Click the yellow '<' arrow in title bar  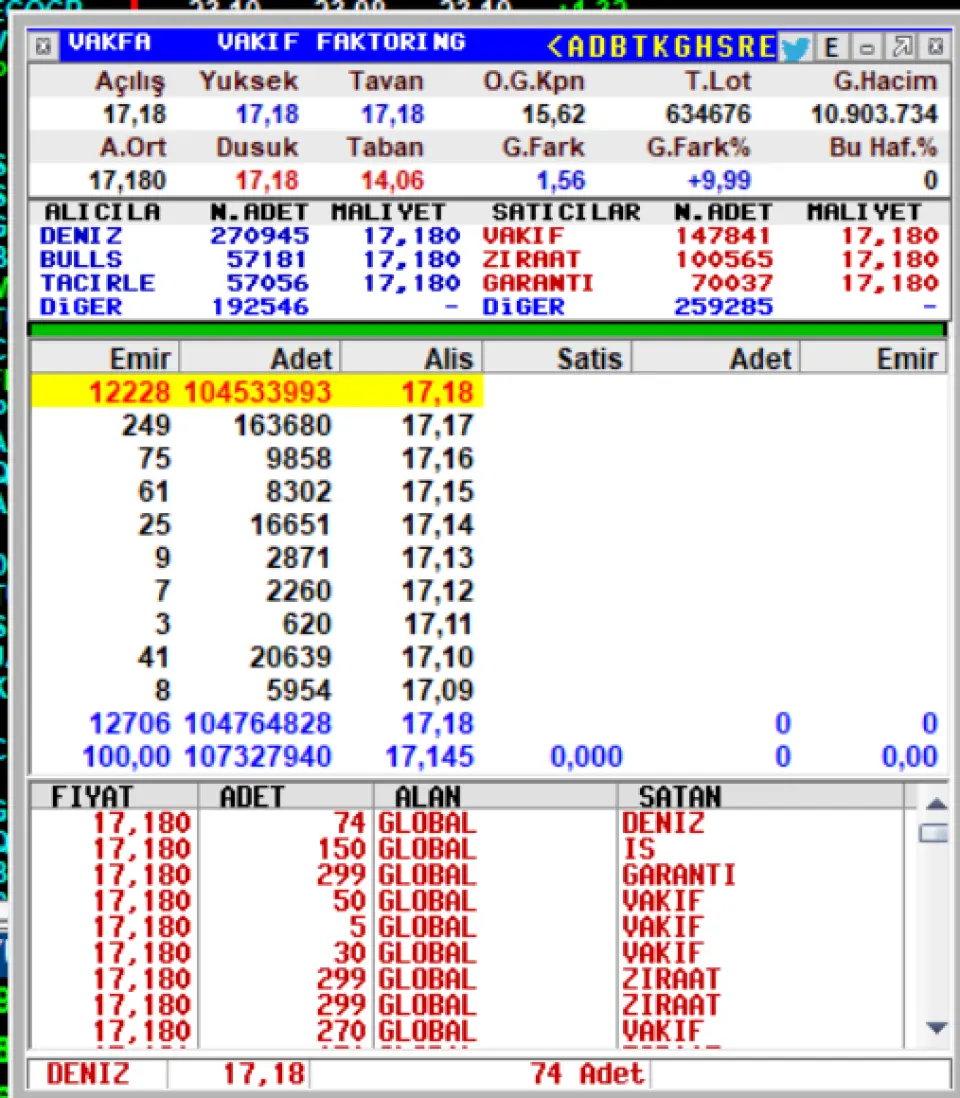tap(556, 46)
